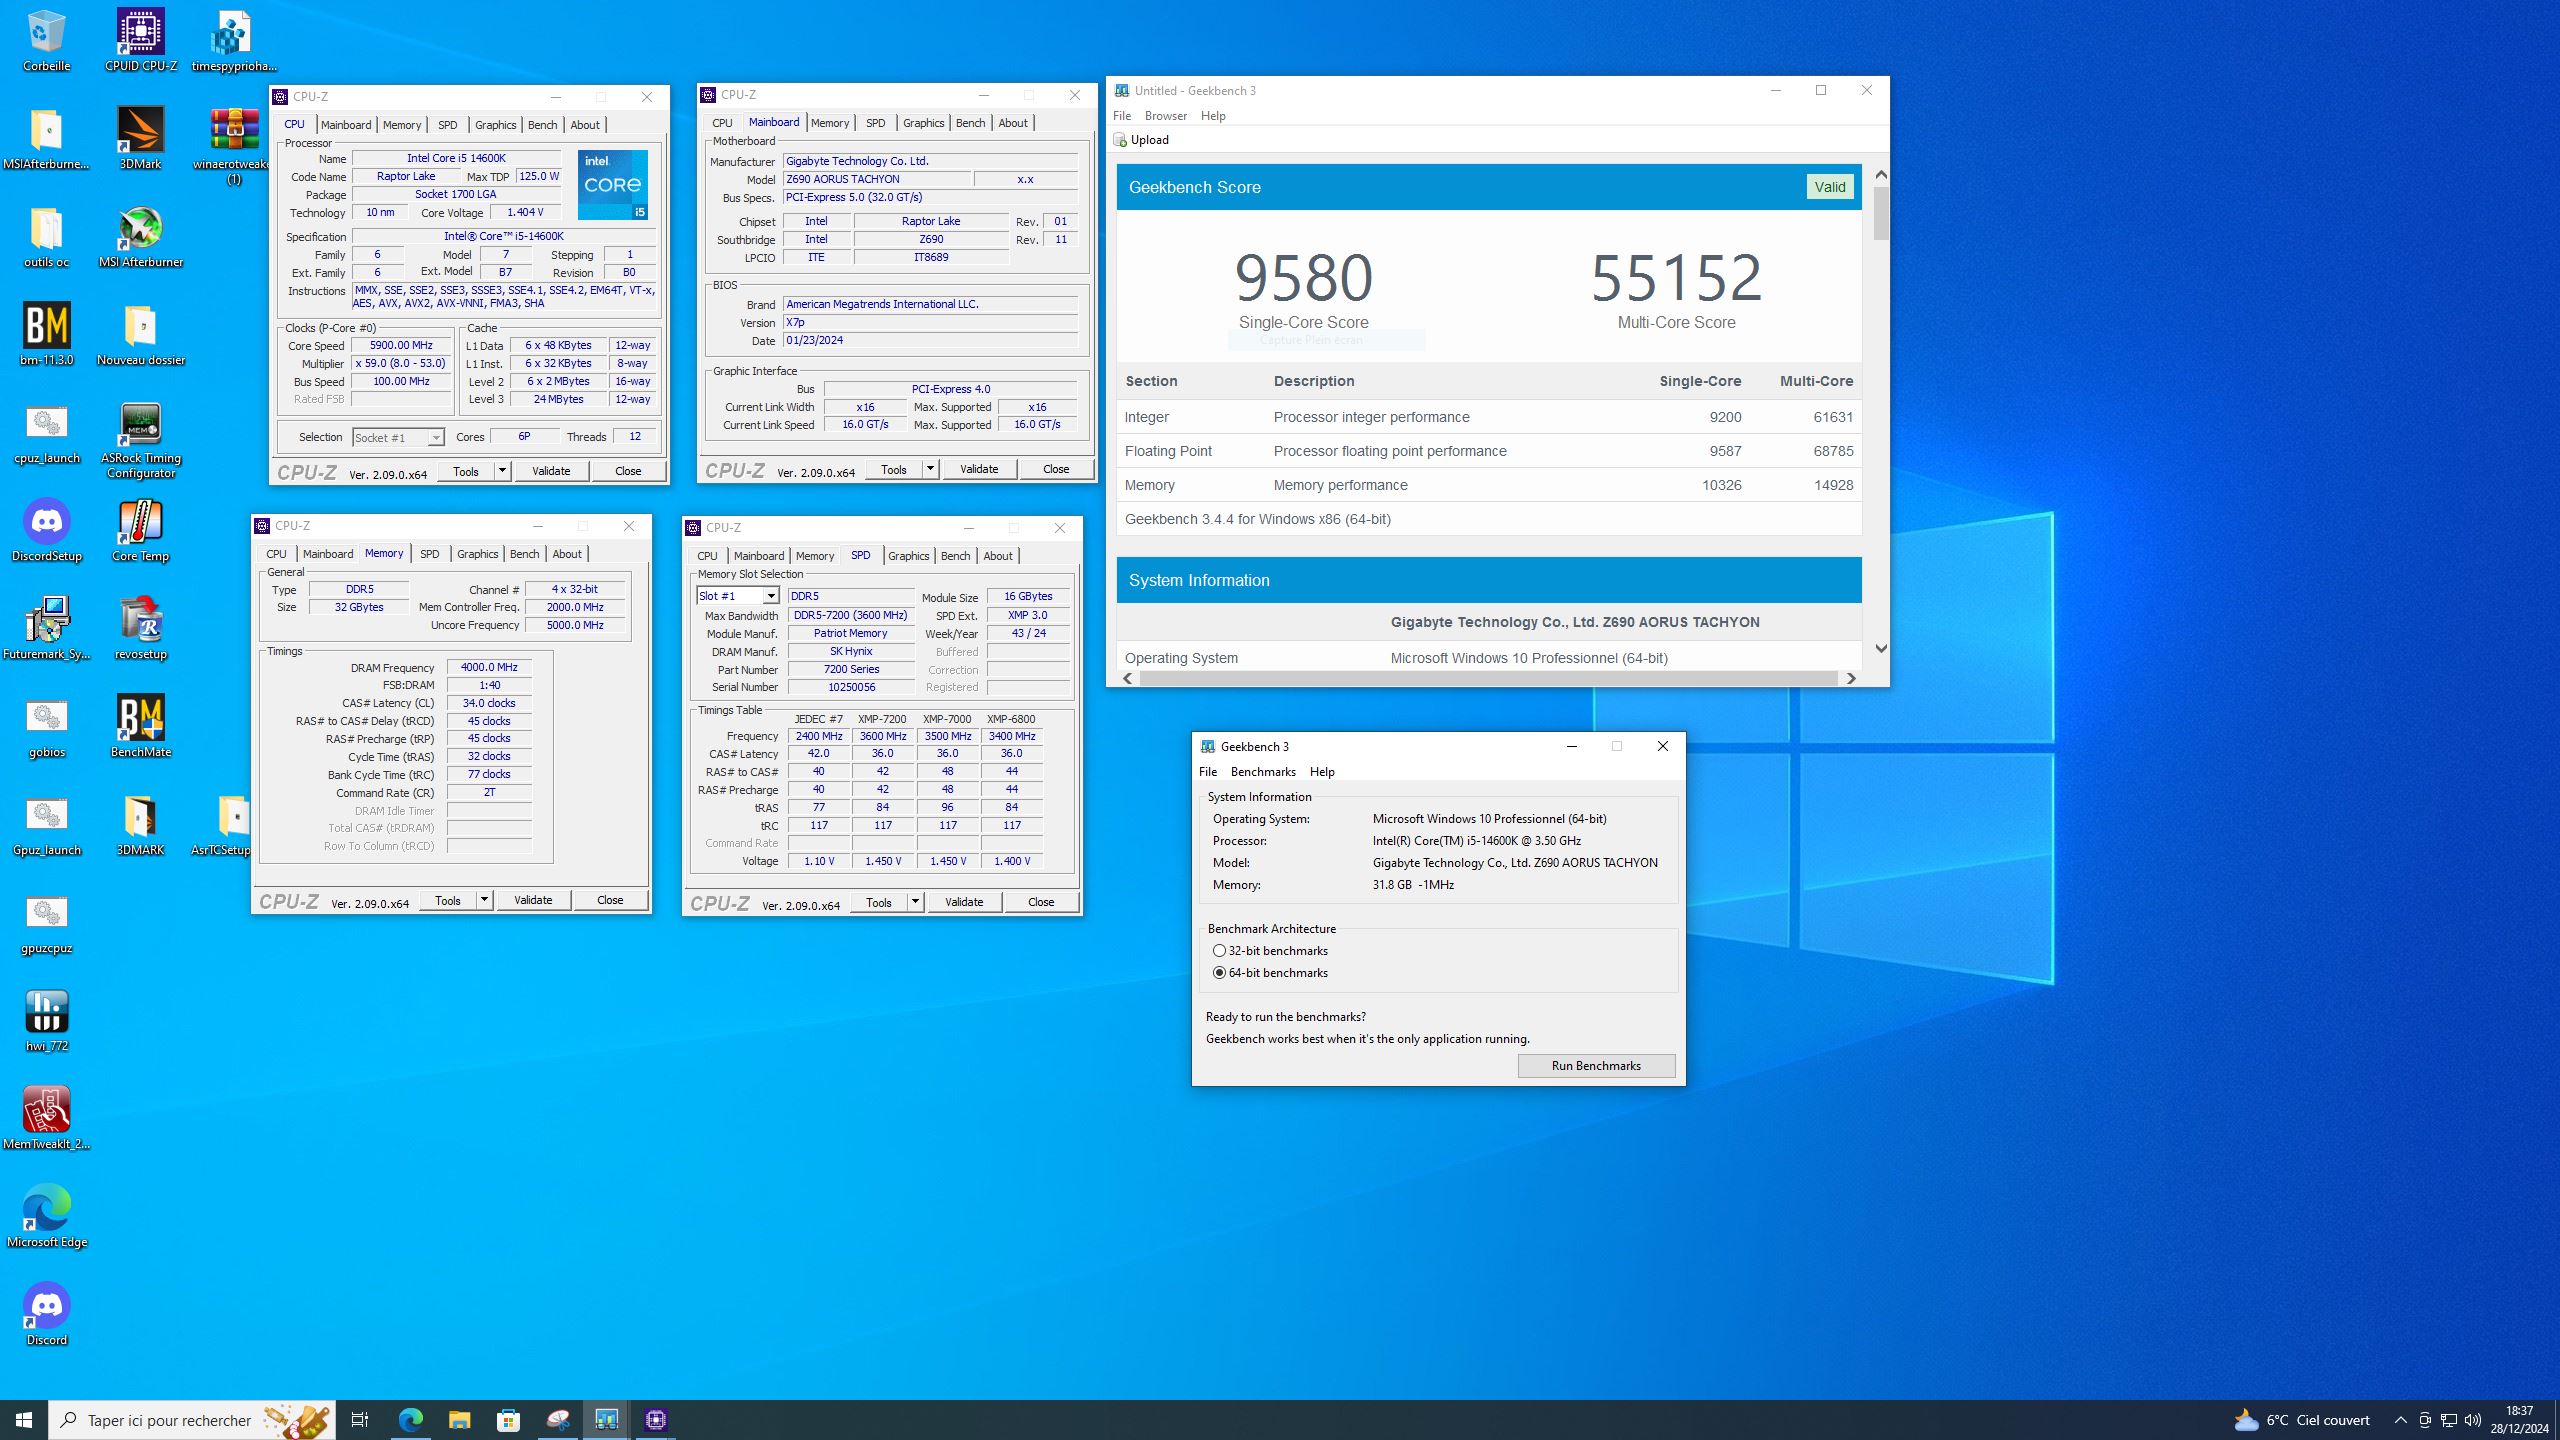Expand Tools dropdown arrow in CPU tab window
This screenshot has height=1440, width=2560.
(x=502, y=471)
